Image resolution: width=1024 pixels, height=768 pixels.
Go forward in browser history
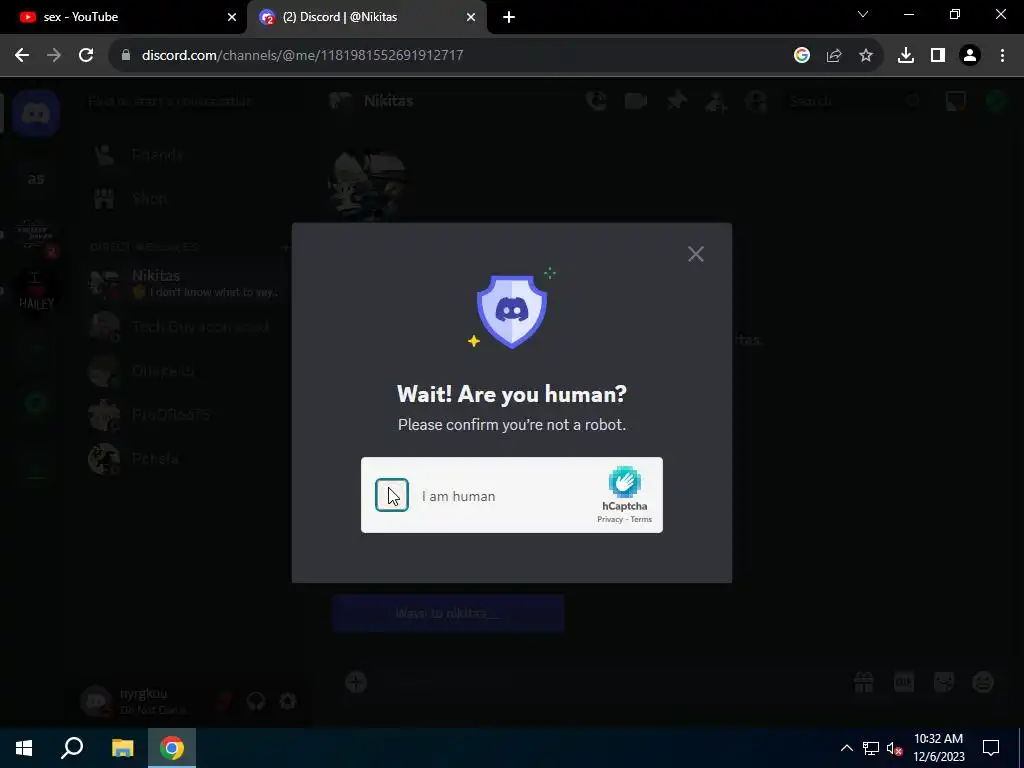pos(54,56)
